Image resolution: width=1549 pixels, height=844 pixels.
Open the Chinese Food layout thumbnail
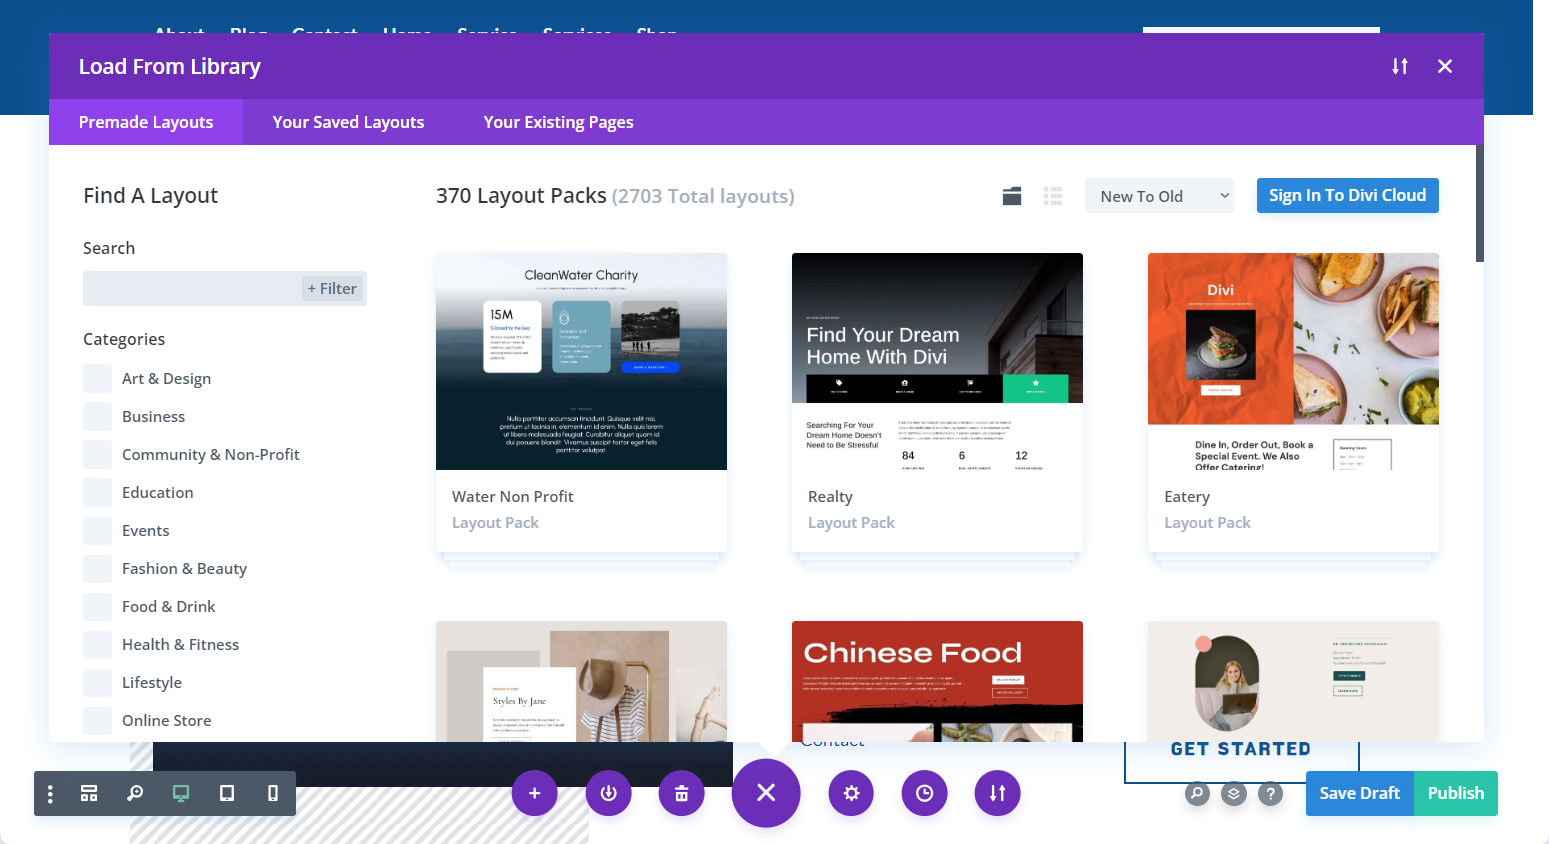[937, 681]
